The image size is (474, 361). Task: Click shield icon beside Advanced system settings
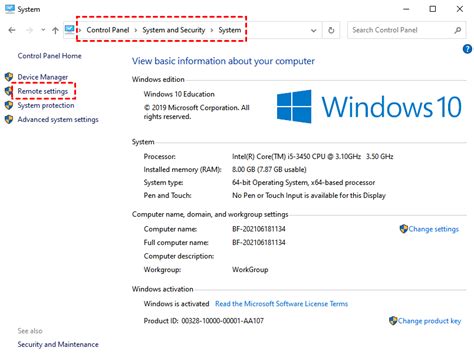(x=9, y=119)
